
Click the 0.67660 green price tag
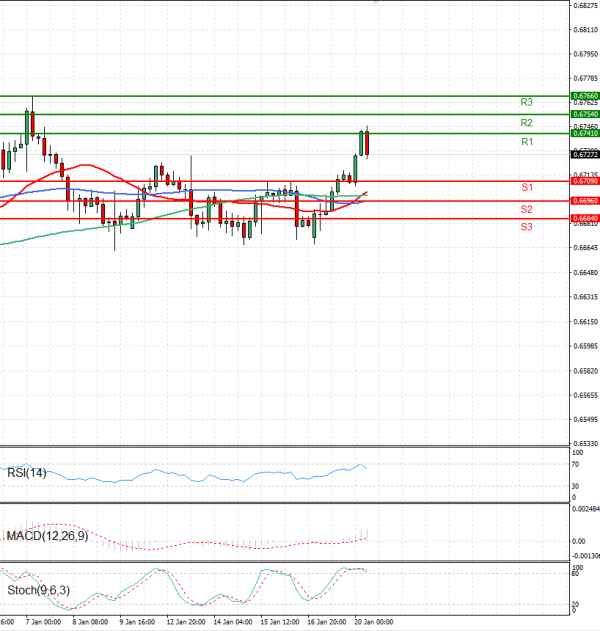[x=585, y=96]
